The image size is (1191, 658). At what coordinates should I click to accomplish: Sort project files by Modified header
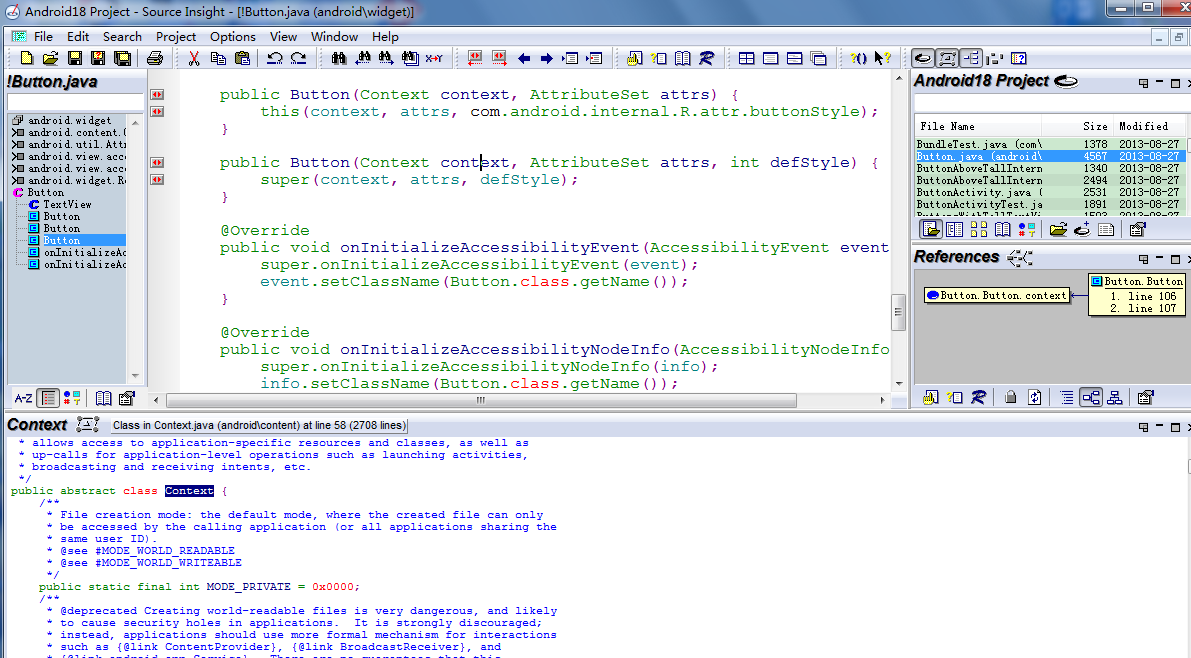tap(1148, 126)
